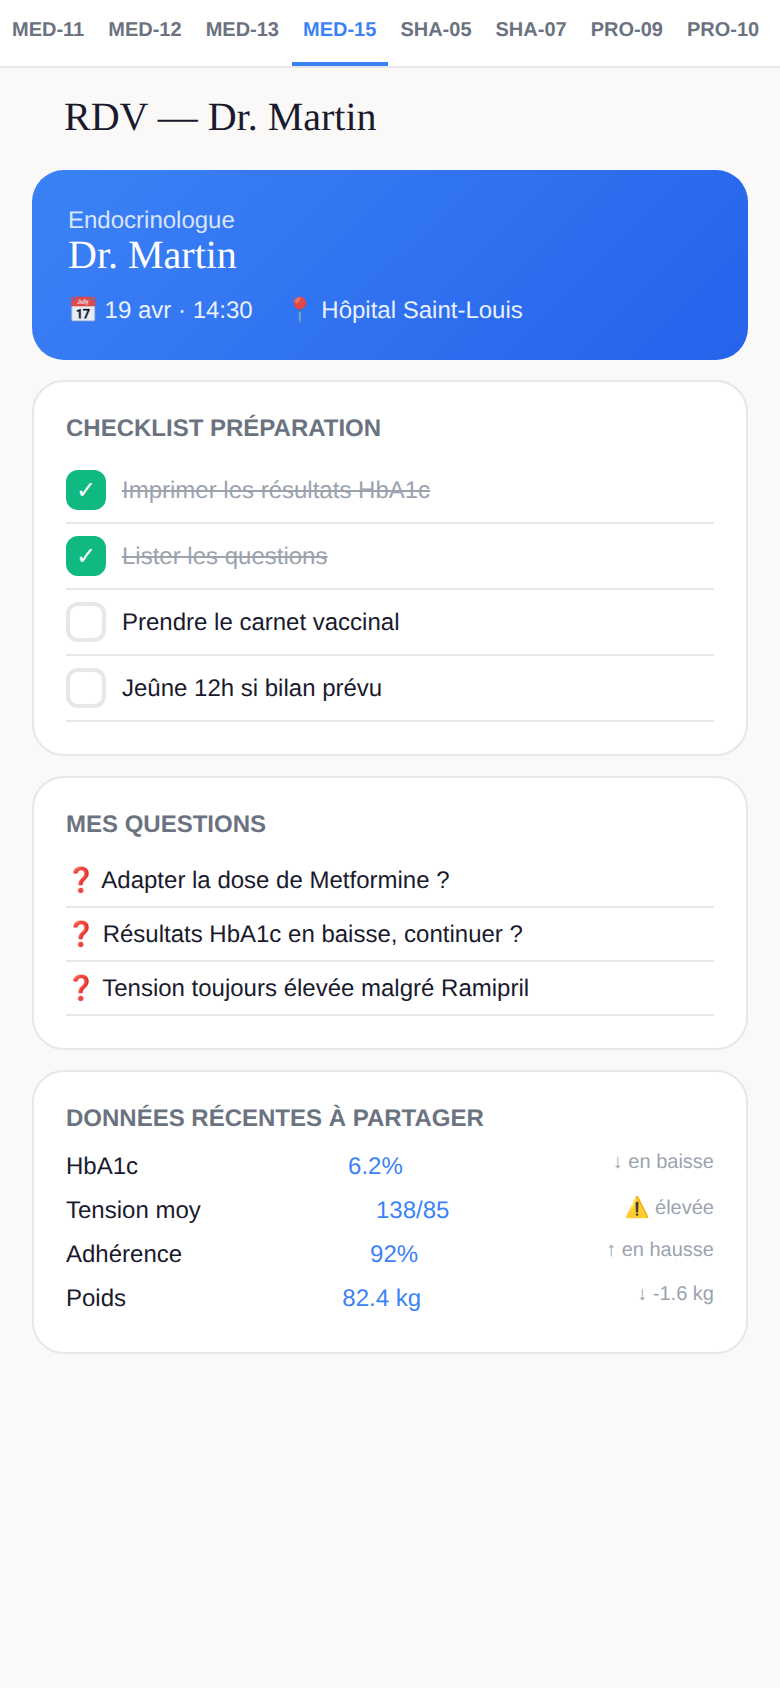The width and height of the screenshot is (780, 1688).
Task: Click the location pin icon for Hôpital Saint-Louis
Action: [x=299, y=310]
